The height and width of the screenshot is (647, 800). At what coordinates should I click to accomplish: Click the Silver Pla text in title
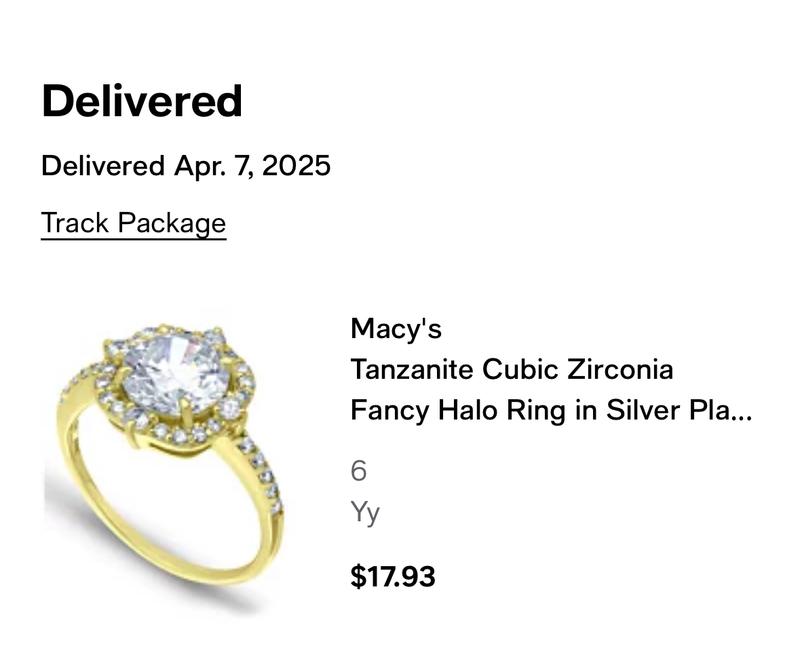point(669,410)
